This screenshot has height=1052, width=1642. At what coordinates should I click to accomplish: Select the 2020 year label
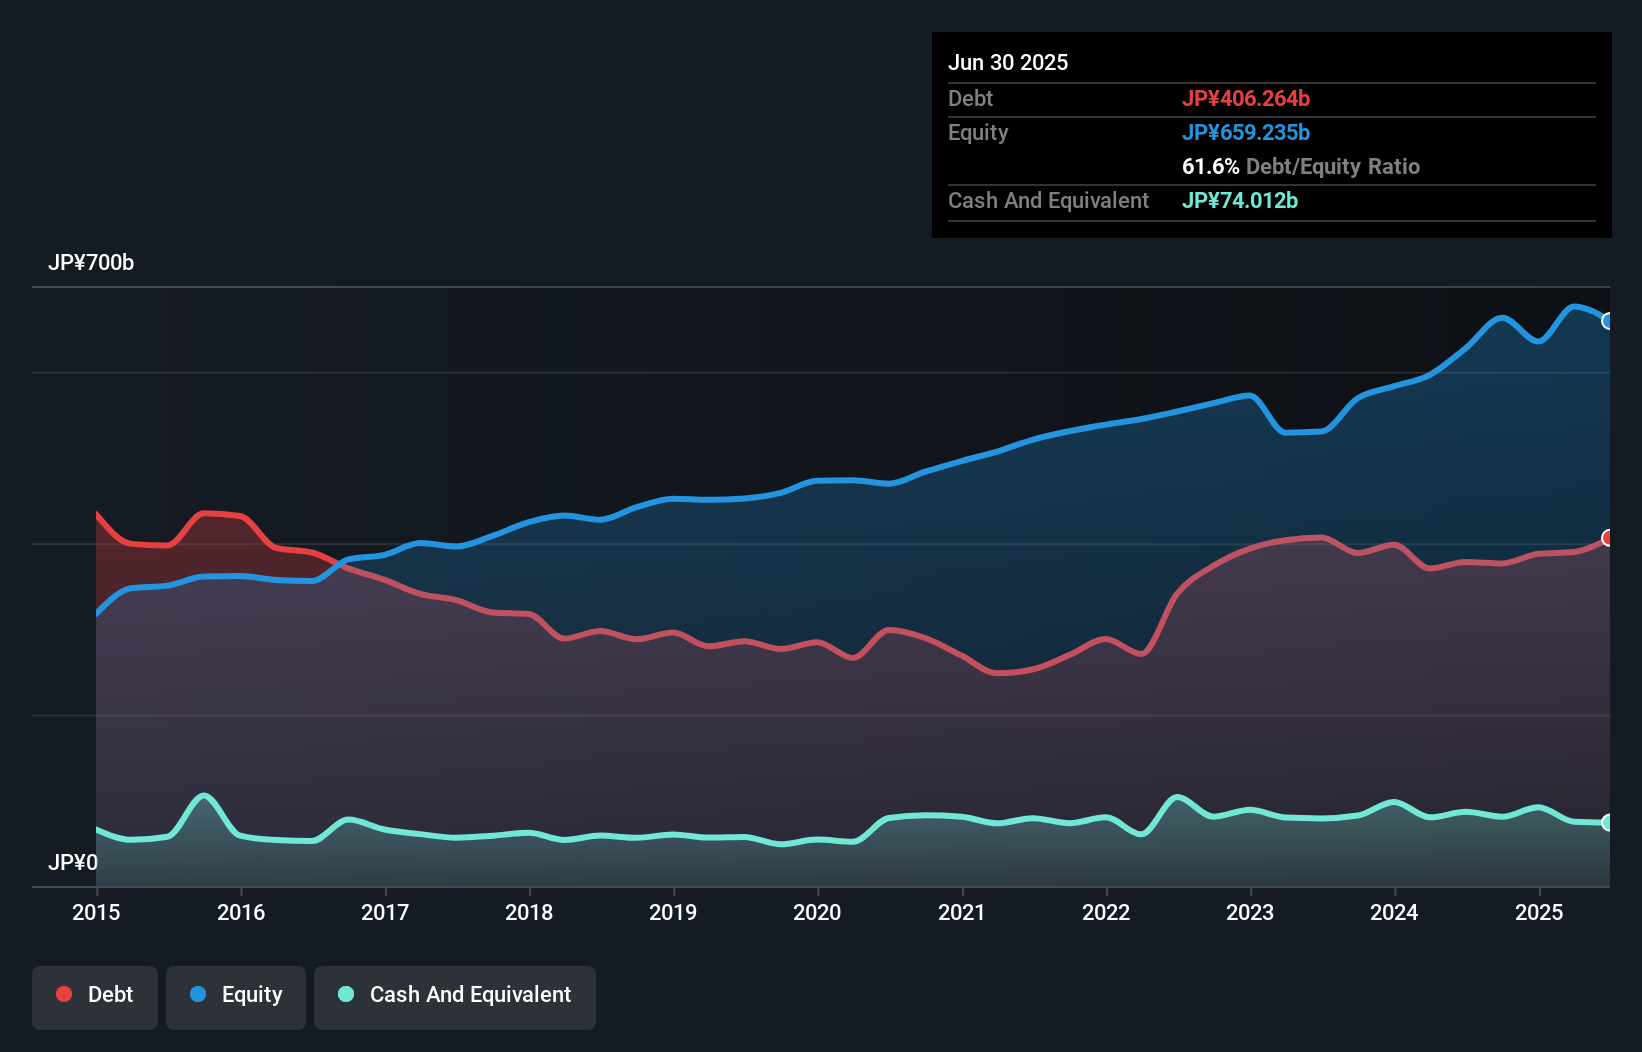click(817, 912)
